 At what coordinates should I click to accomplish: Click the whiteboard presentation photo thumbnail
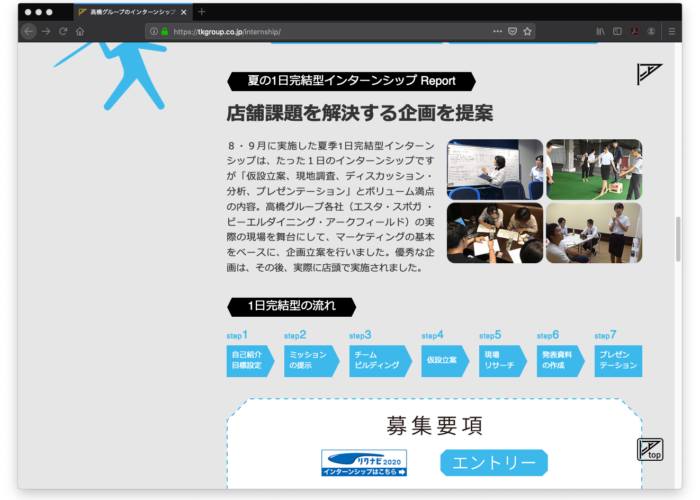495,168
